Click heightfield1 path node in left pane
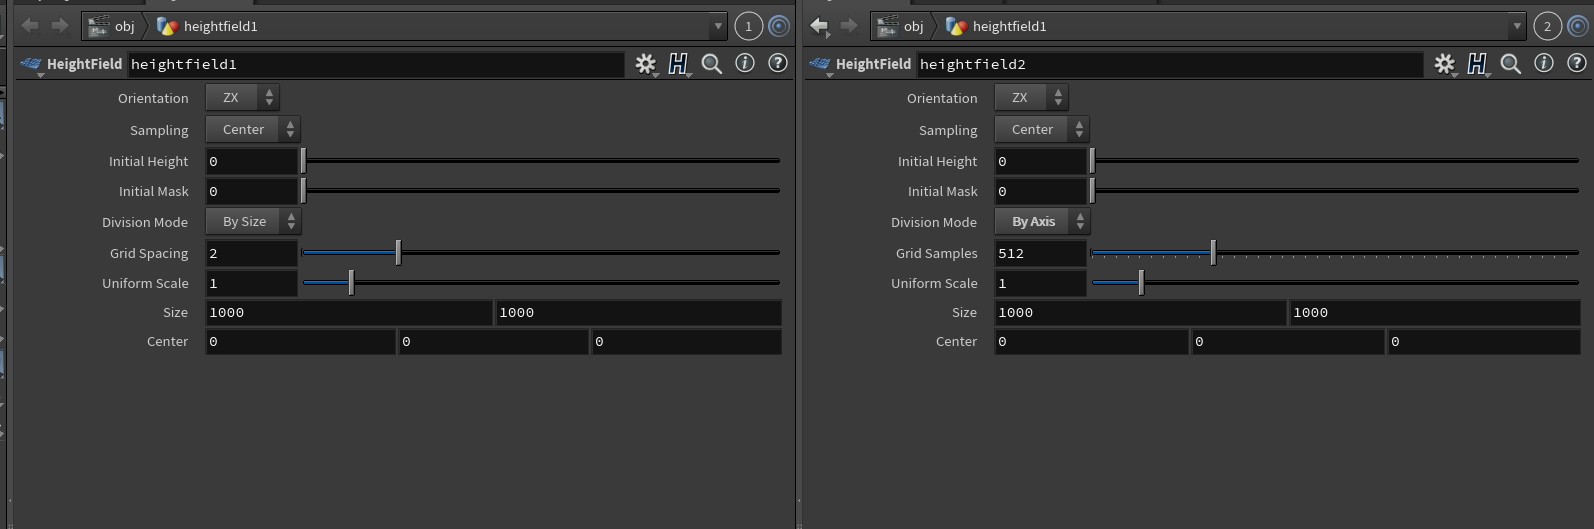The image size is (1594, 529). 207,26
